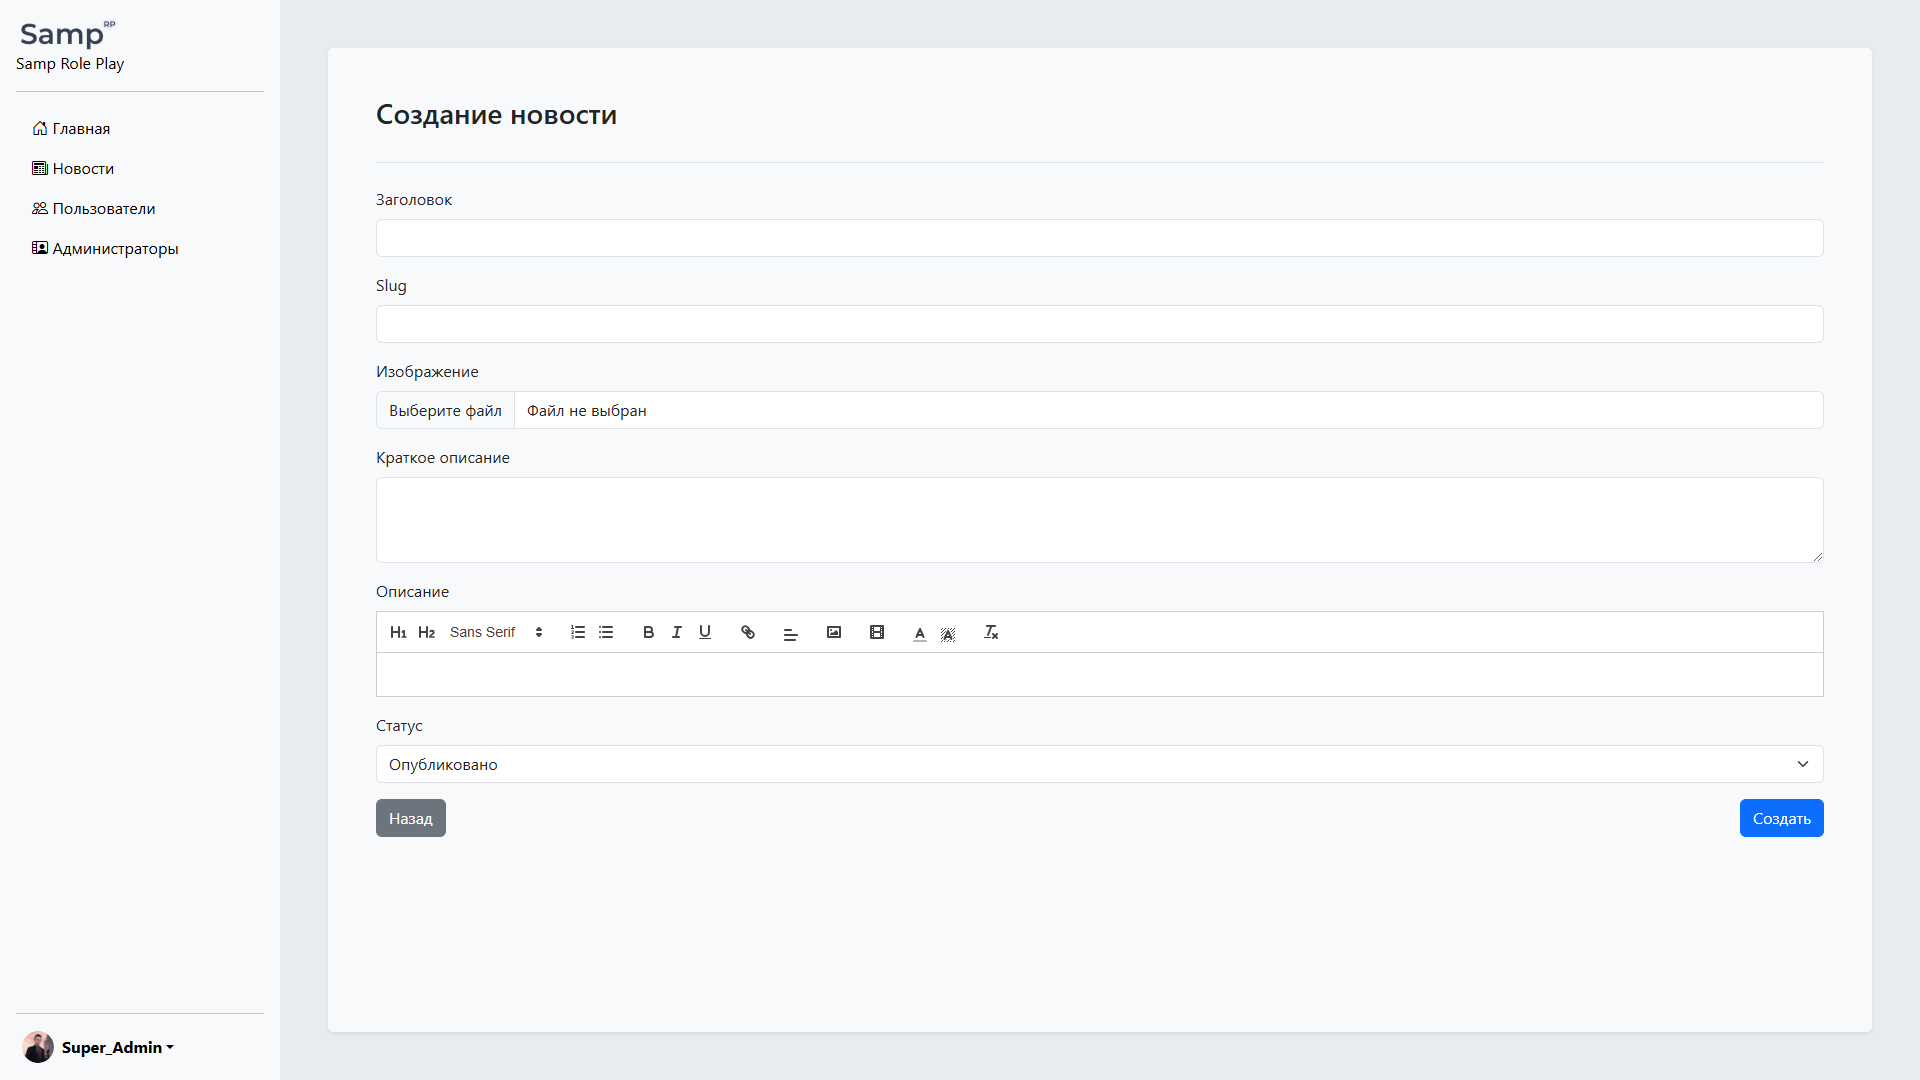The width and height of the screenshot is (1920, 1080).
Task: Open the text alignment picker
Action: point(791,633)
